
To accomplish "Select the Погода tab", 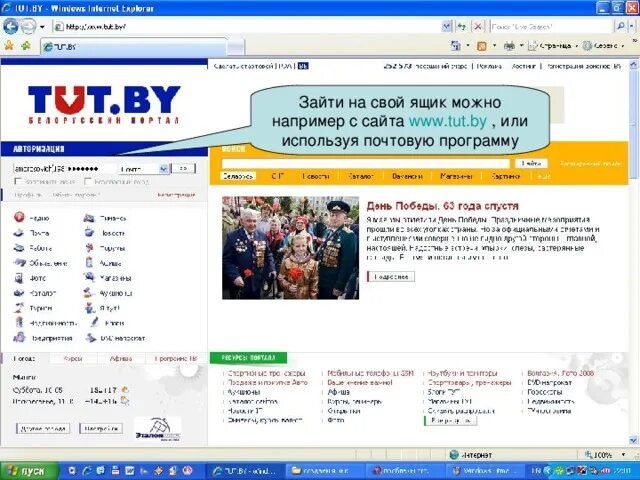I will [x=24, y=358].
